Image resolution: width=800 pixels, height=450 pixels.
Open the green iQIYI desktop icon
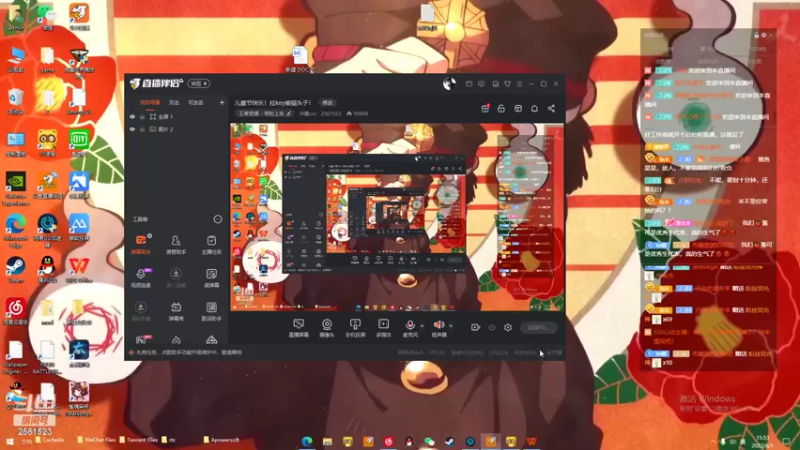click(x=79, y=143)
